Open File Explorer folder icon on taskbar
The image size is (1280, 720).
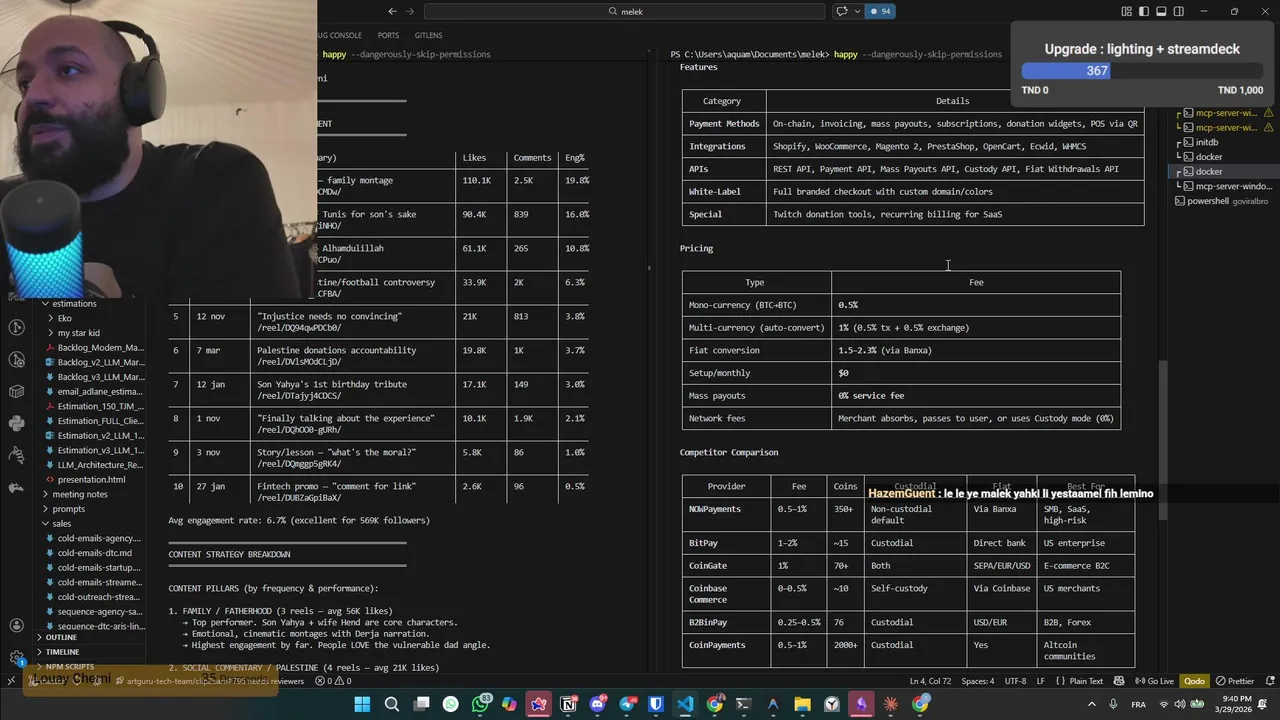click(x=802, y=704)
